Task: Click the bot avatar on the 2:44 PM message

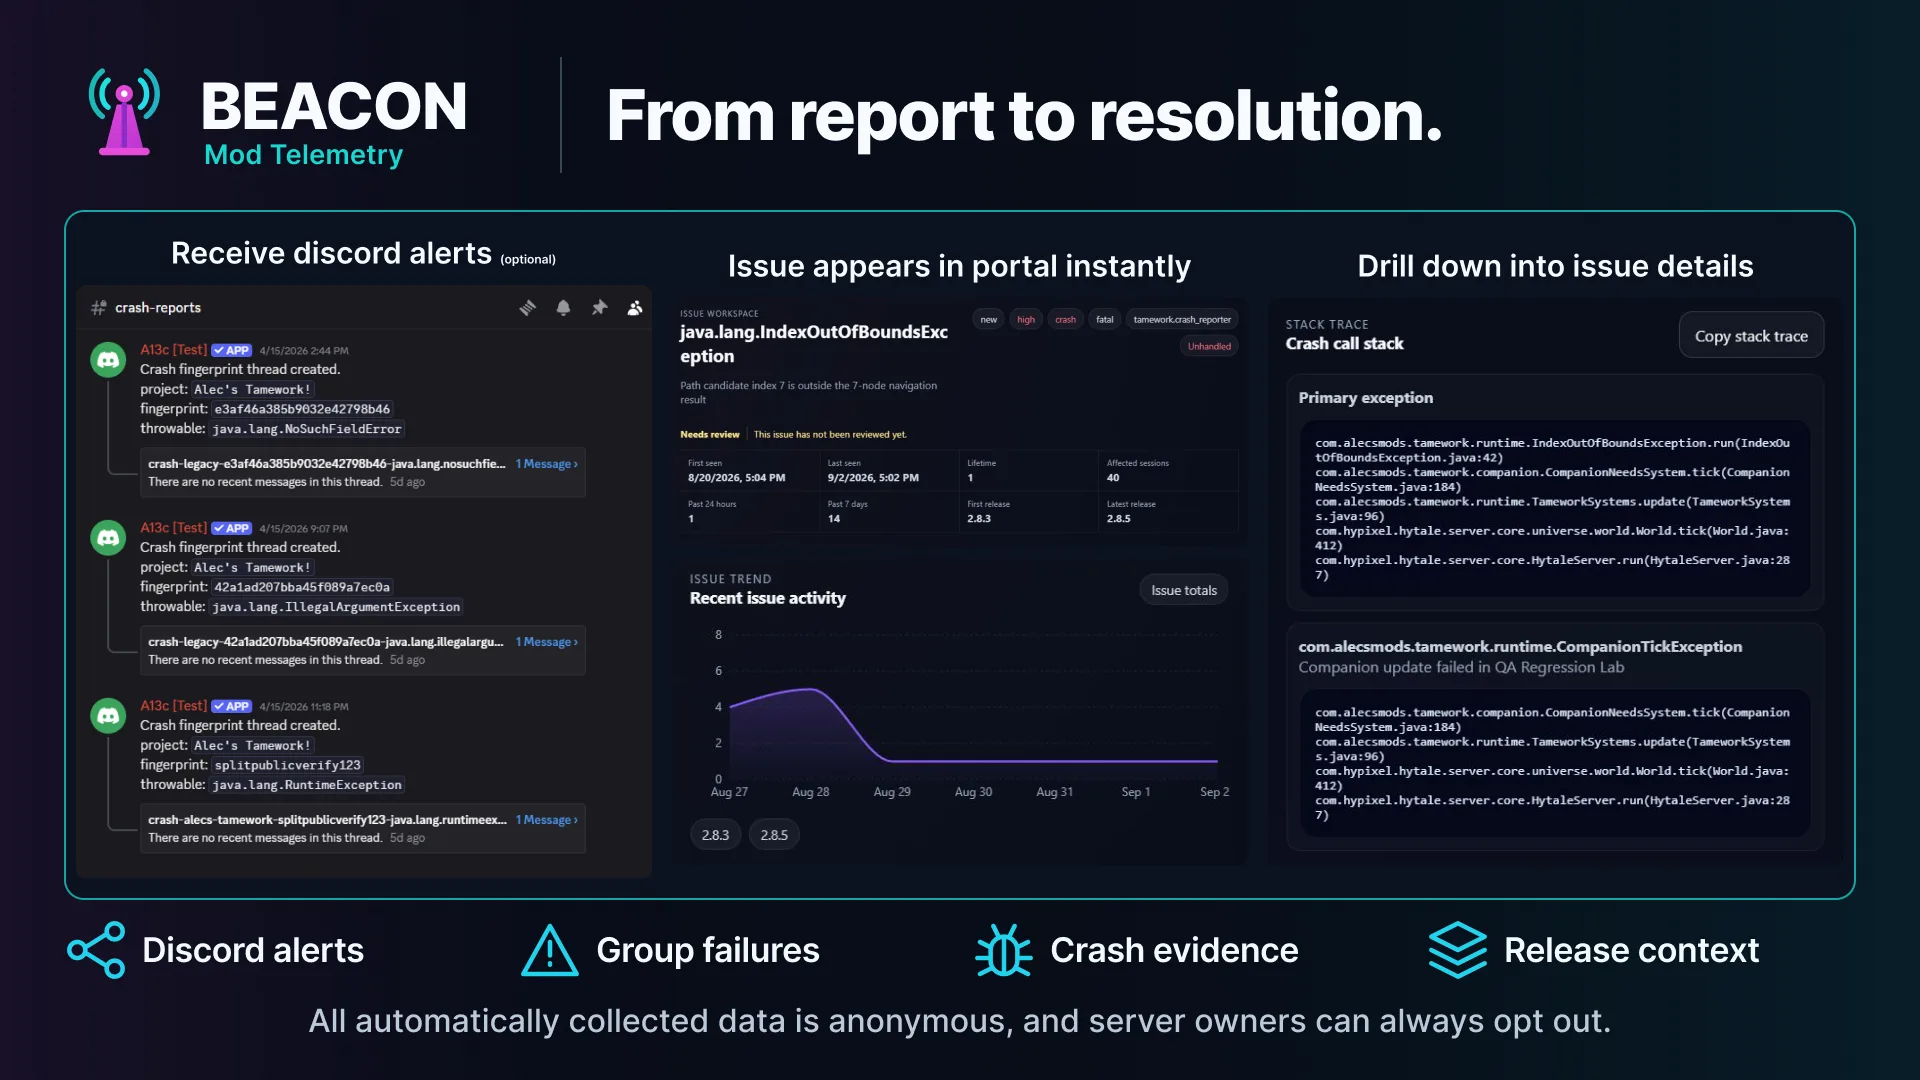Action: [x=108, y=360]
